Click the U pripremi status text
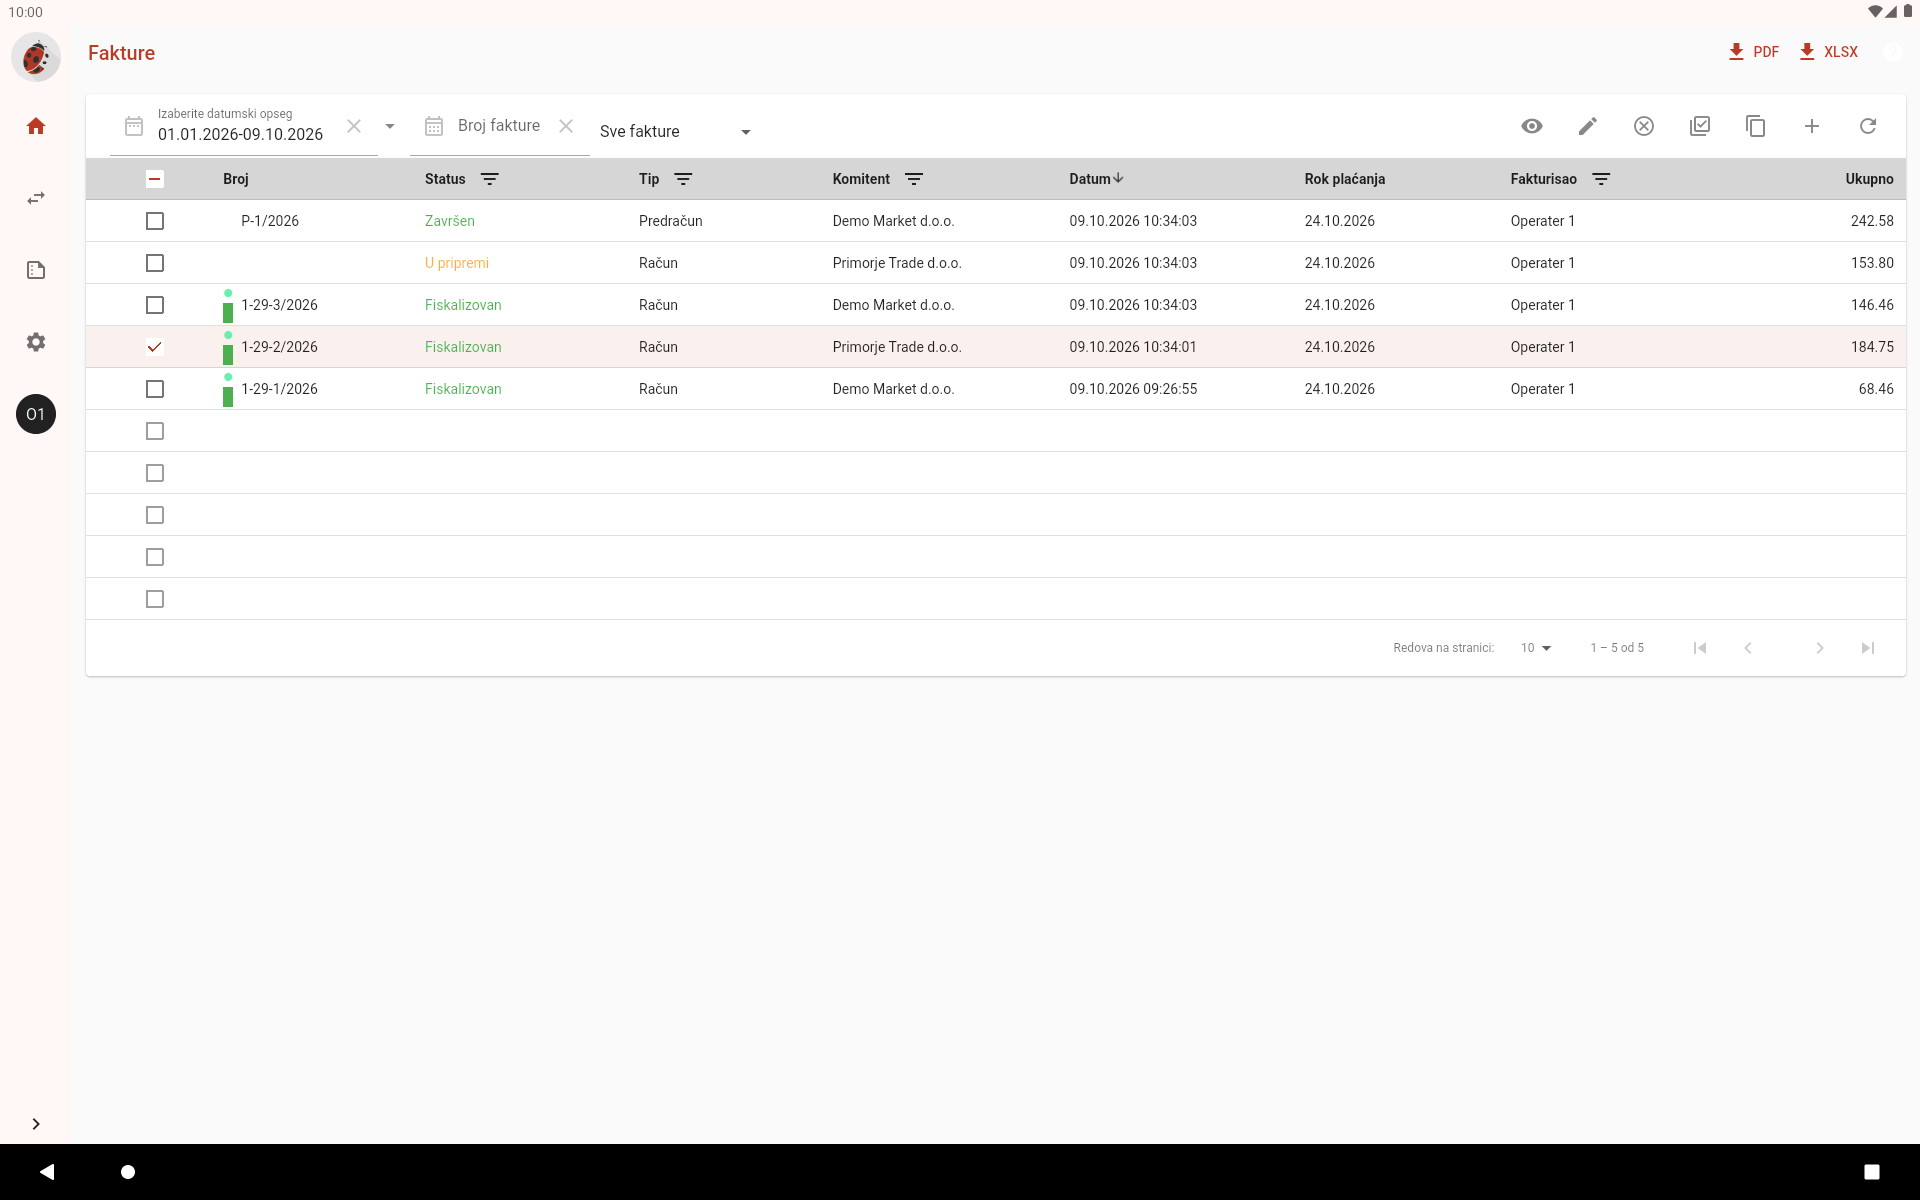Screen dimensions: 1920x1200 pyautogui.click(x=457, y=263)
